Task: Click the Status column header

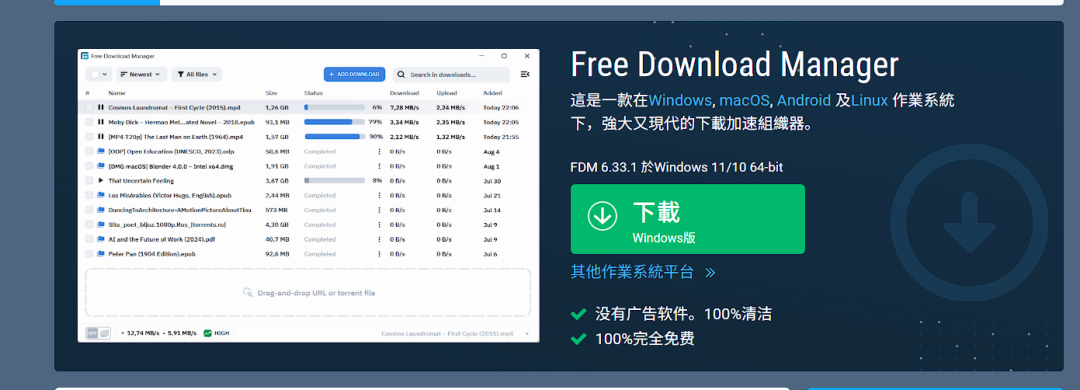Action: pos(313,93)
